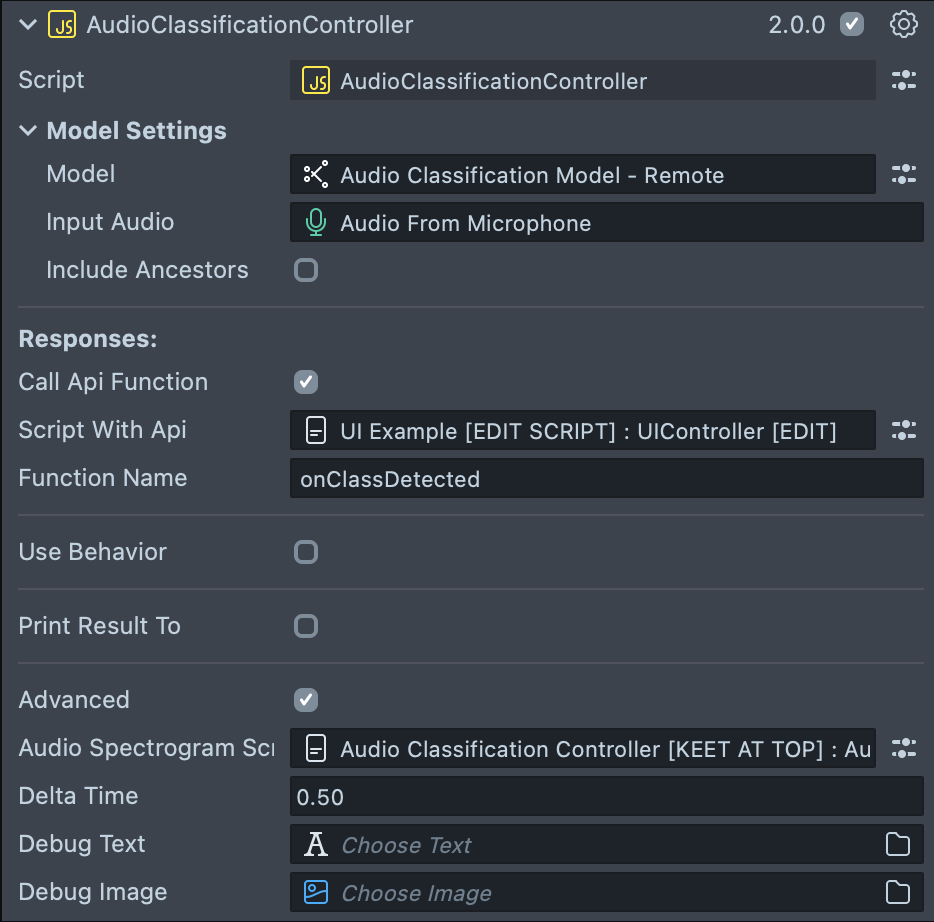Click the model icon beside Audio Classification Model
934x922 pixels.
(318, 174)
